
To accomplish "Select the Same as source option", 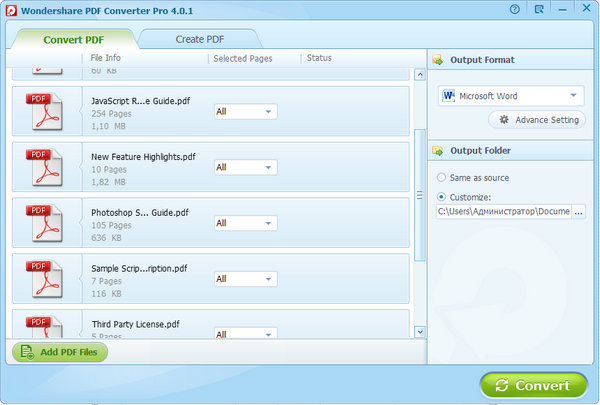I will click(x=442, y=177).
